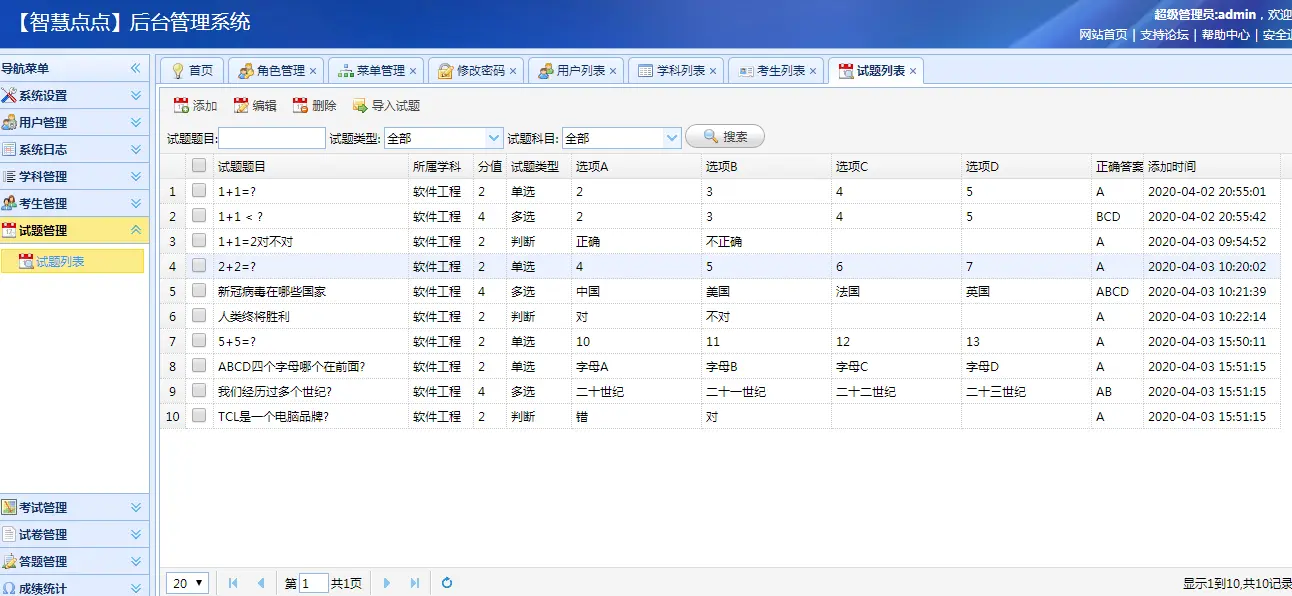Close the 考生列表 tab
Screen dimensions: 1292x596
[x=813, y=71]
